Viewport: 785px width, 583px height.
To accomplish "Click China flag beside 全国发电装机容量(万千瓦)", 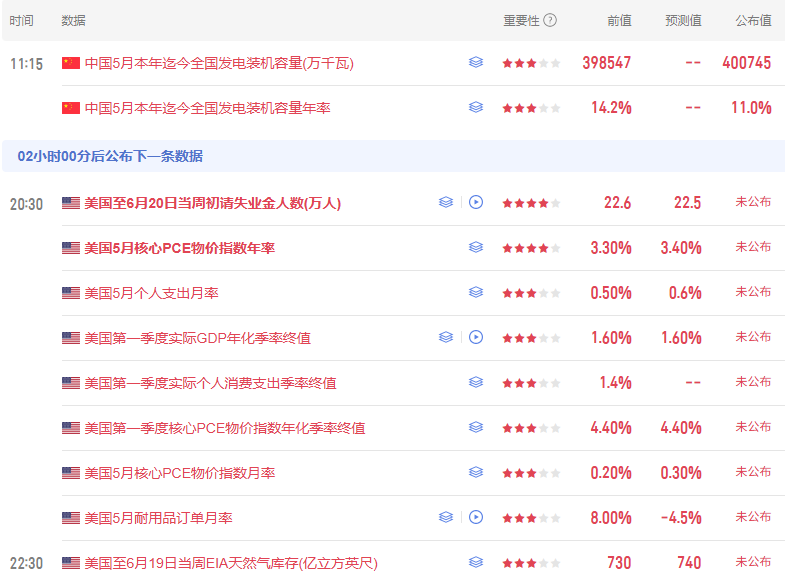I will 71,63.
